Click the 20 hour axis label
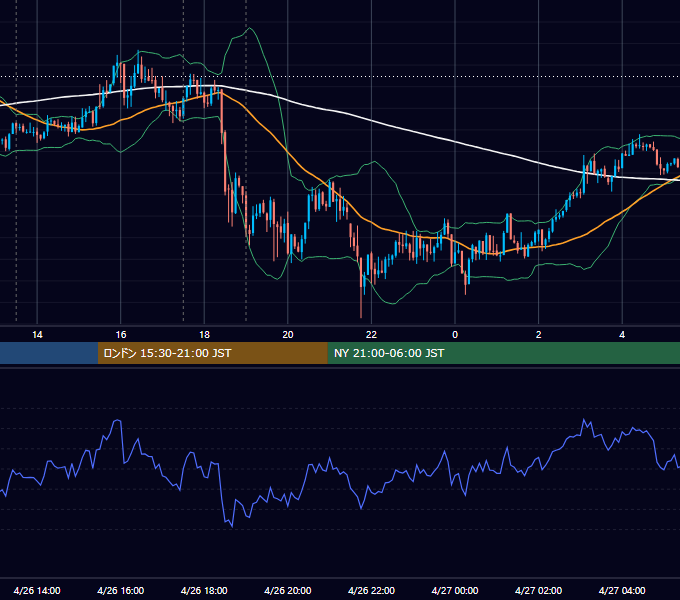Image resolution: width=680 pixels, height=600 pixels. coord(288,335)
